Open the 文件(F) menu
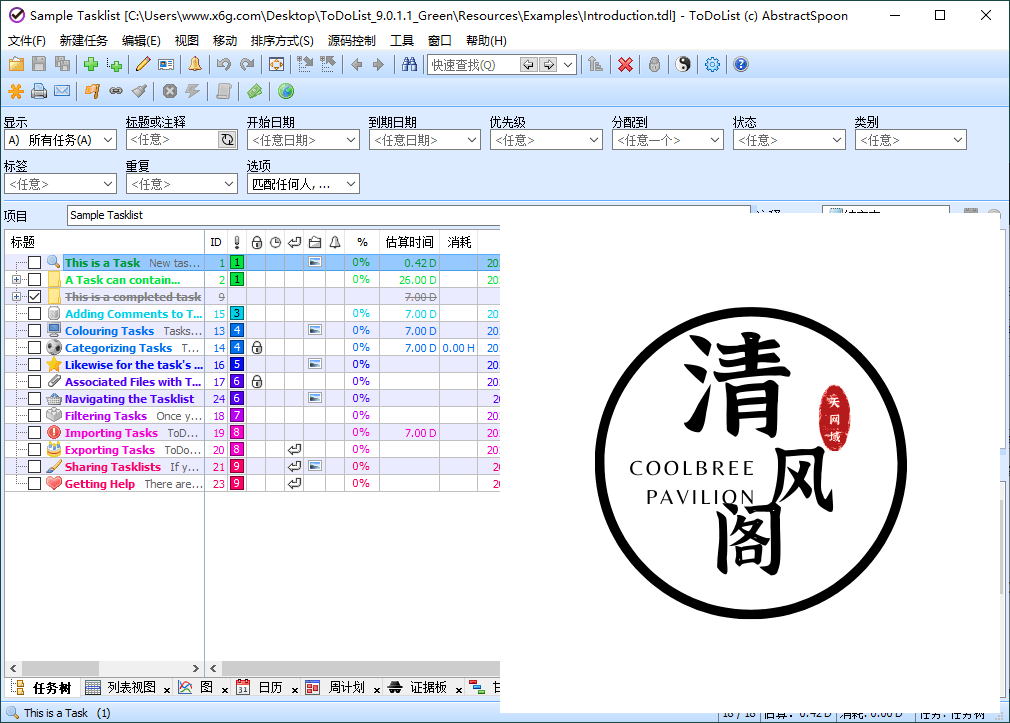This screenshot has width=1010, height=723. point(26,41)
